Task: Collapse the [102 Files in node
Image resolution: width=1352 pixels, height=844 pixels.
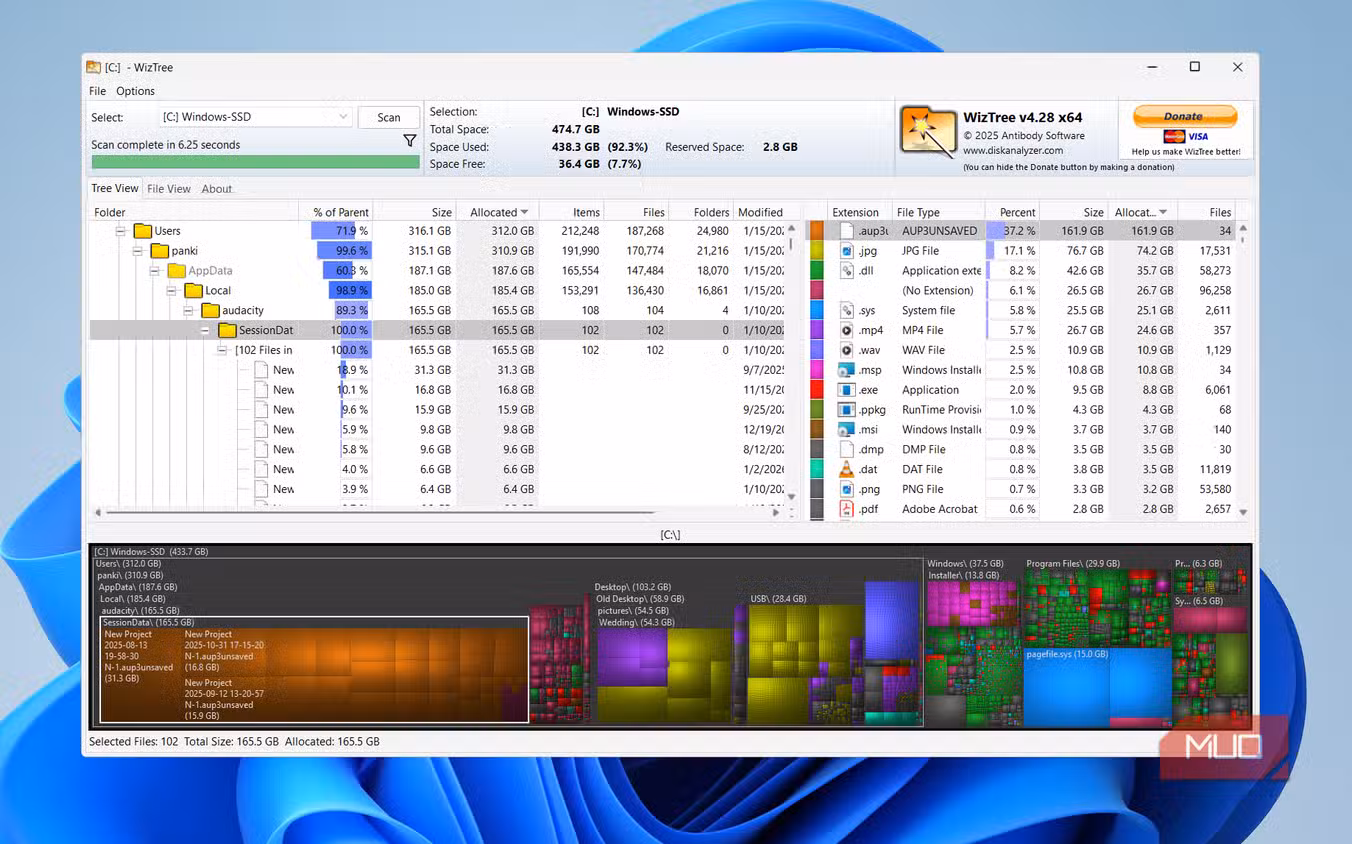Action: click(222, 350)
